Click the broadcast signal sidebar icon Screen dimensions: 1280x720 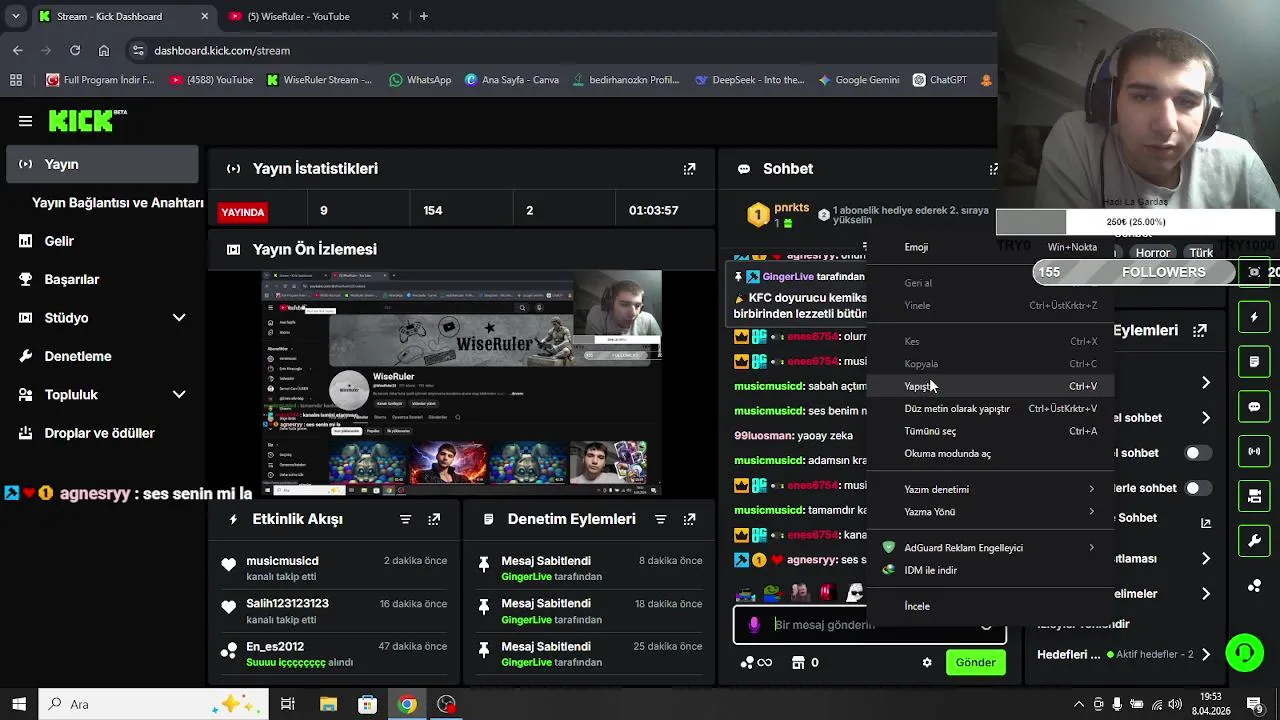tap(1254, 451)
